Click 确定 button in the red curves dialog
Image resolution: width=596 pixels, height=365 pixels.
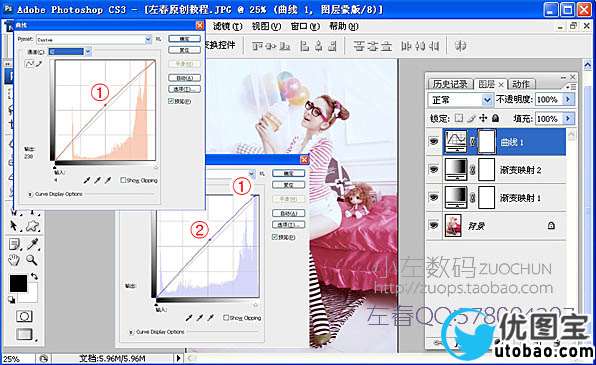coord(184,39)
